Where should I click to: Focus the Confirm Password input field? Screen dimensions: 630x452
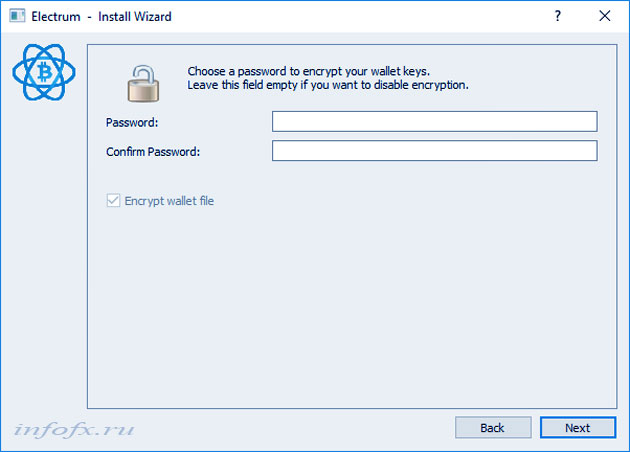click(x=434, y=151)
